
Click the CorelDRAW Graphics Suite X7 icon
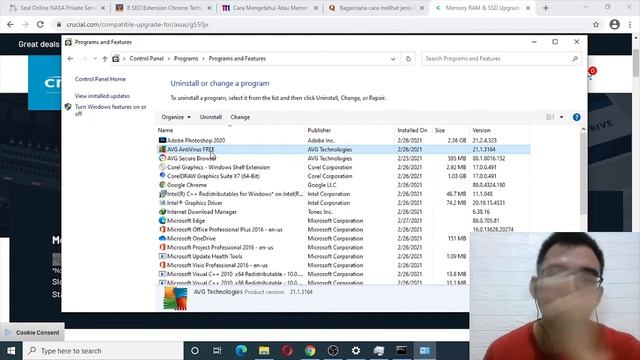162,176
